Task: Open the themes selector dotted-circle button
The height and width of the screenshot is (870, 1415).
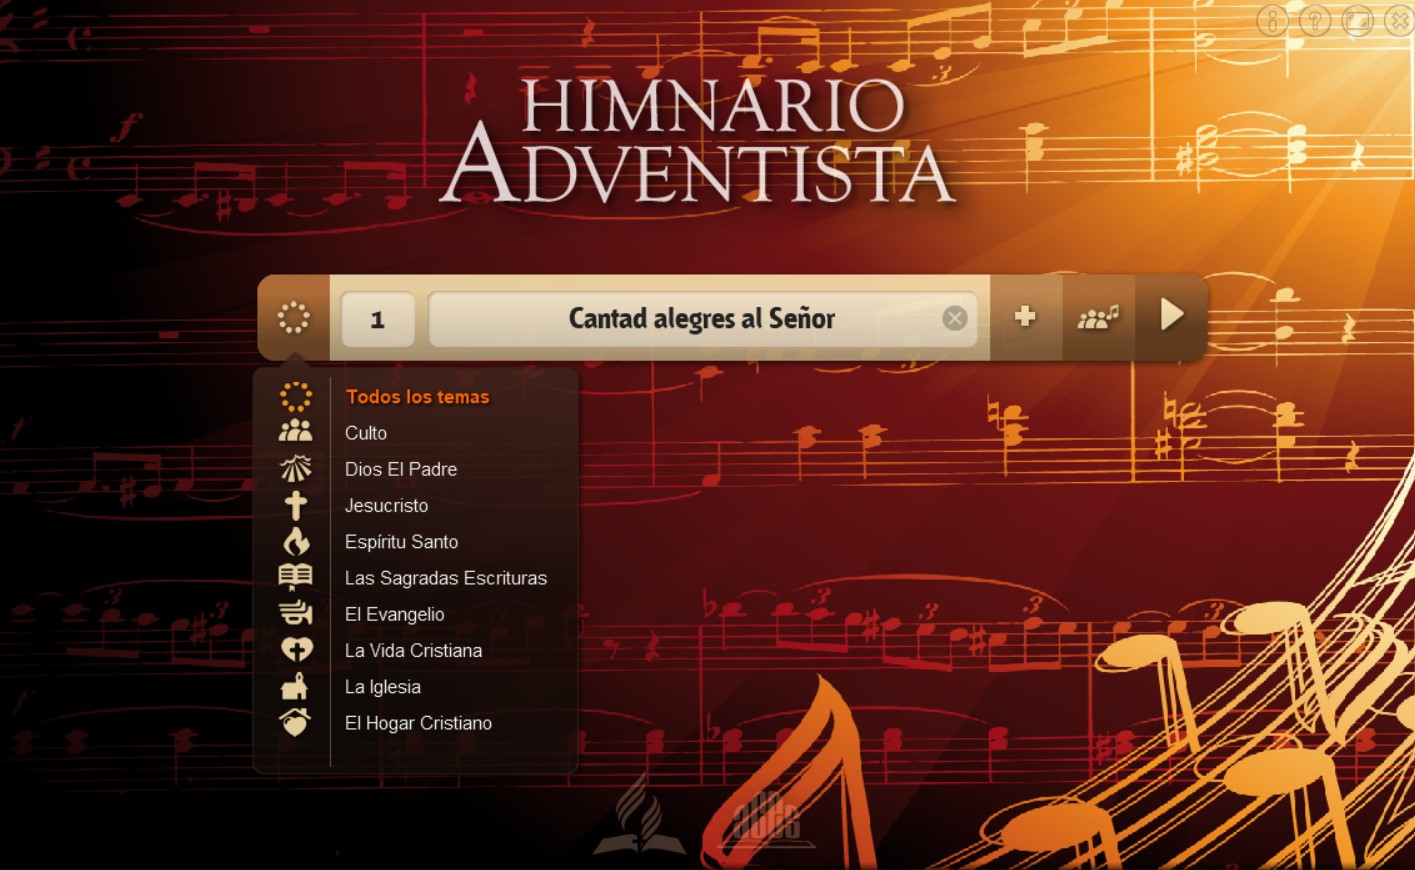Action: point(293,318)
